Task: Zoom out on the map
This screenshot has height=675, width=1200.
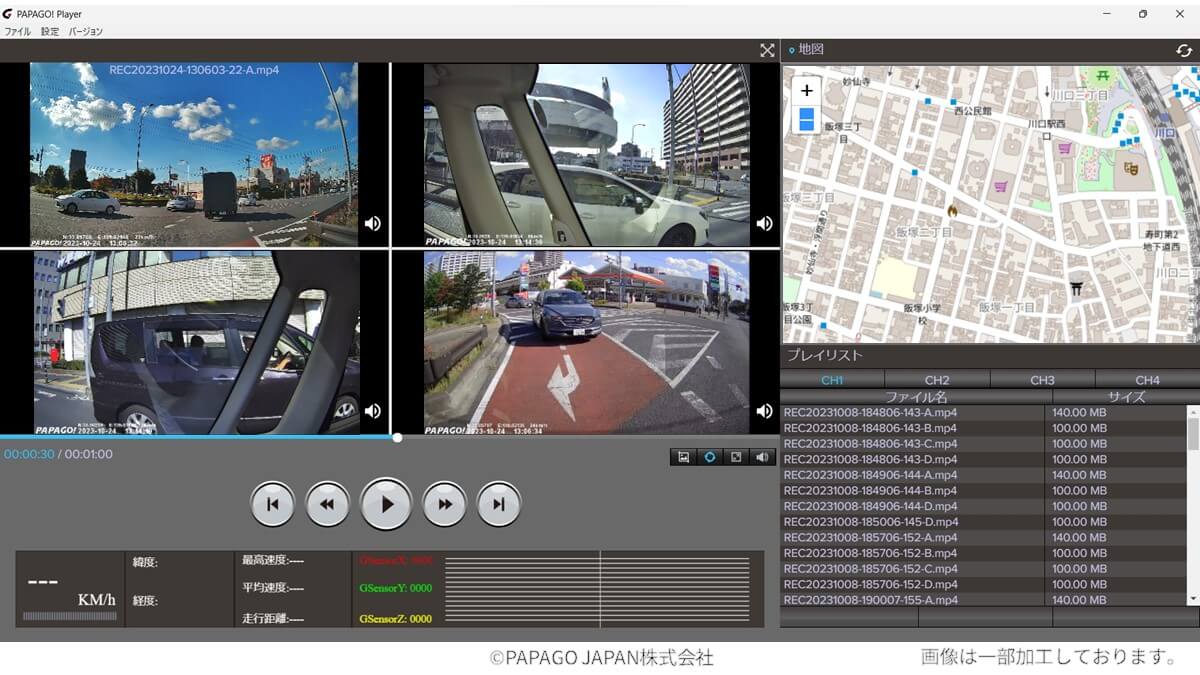Action: point(807,119)
